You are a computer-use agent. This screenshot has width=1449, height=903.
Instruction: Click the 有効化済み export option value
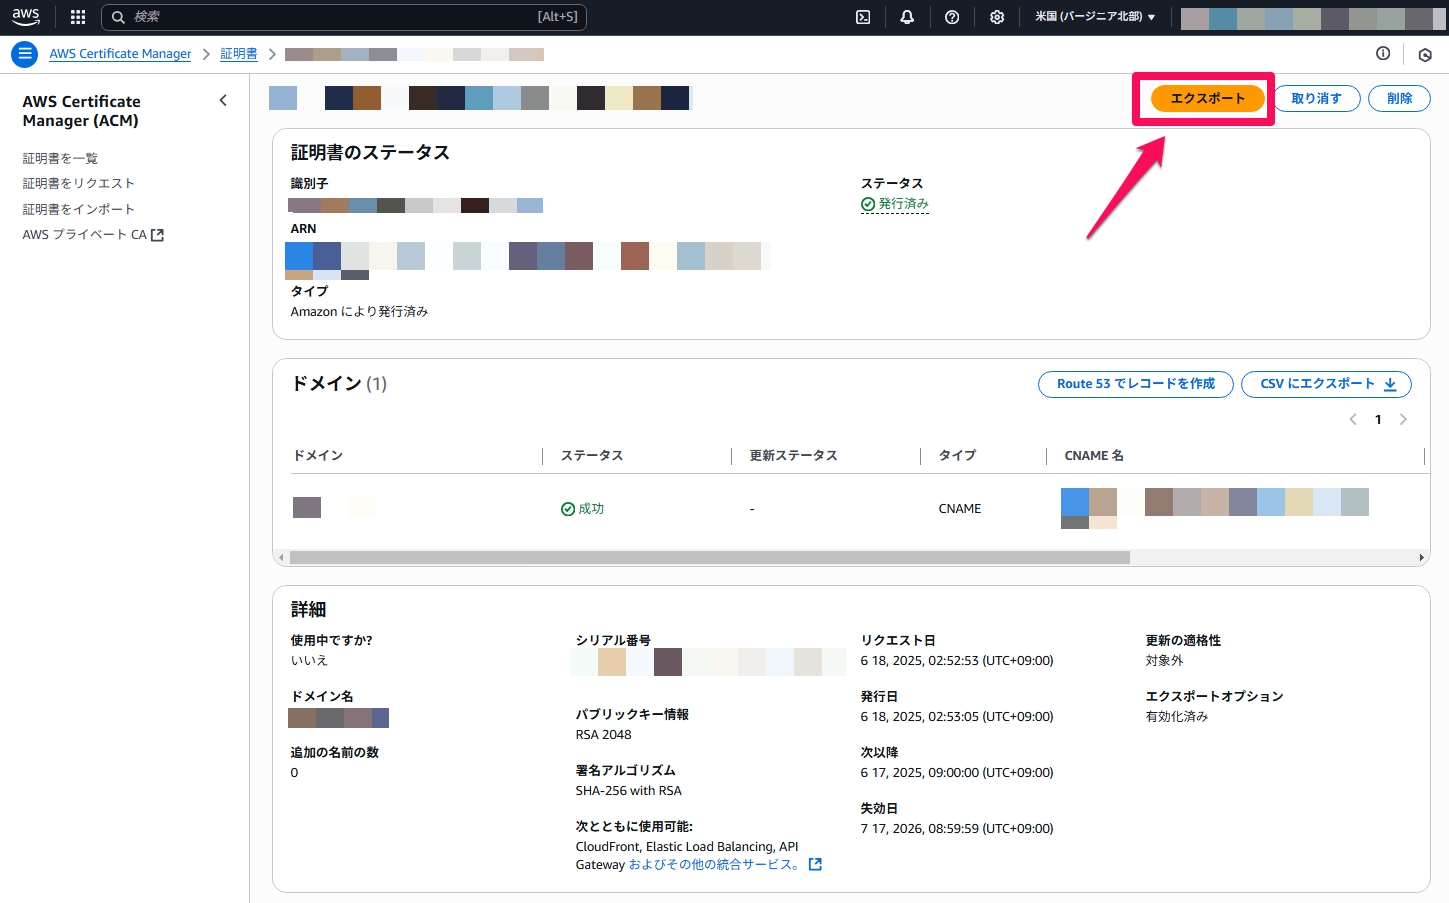click(x=1177, y=717)
